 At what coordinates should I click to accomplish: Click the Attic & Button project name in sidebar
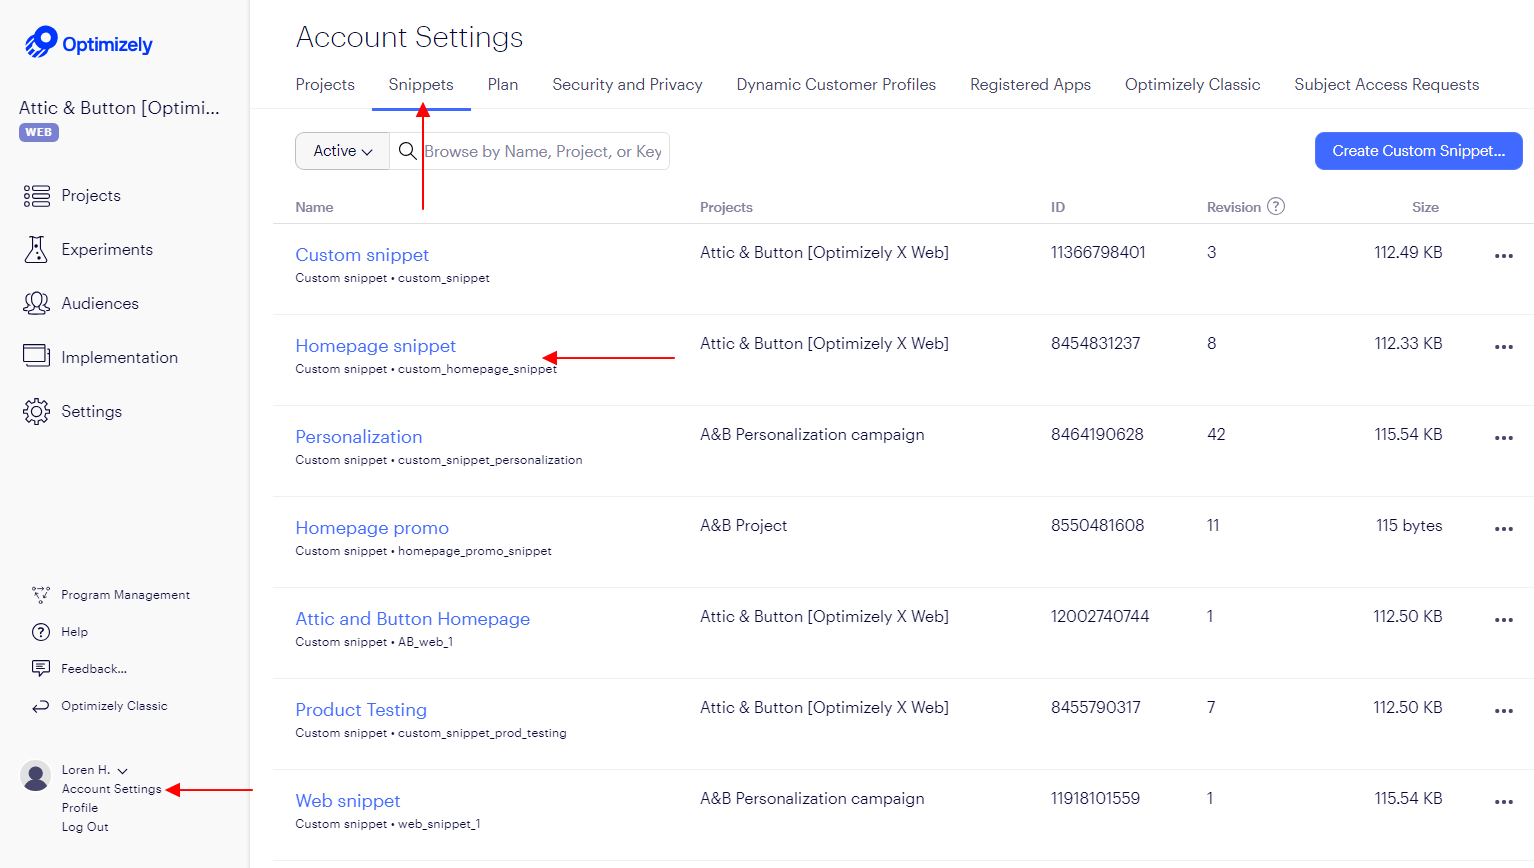click(x=119, y=108)
